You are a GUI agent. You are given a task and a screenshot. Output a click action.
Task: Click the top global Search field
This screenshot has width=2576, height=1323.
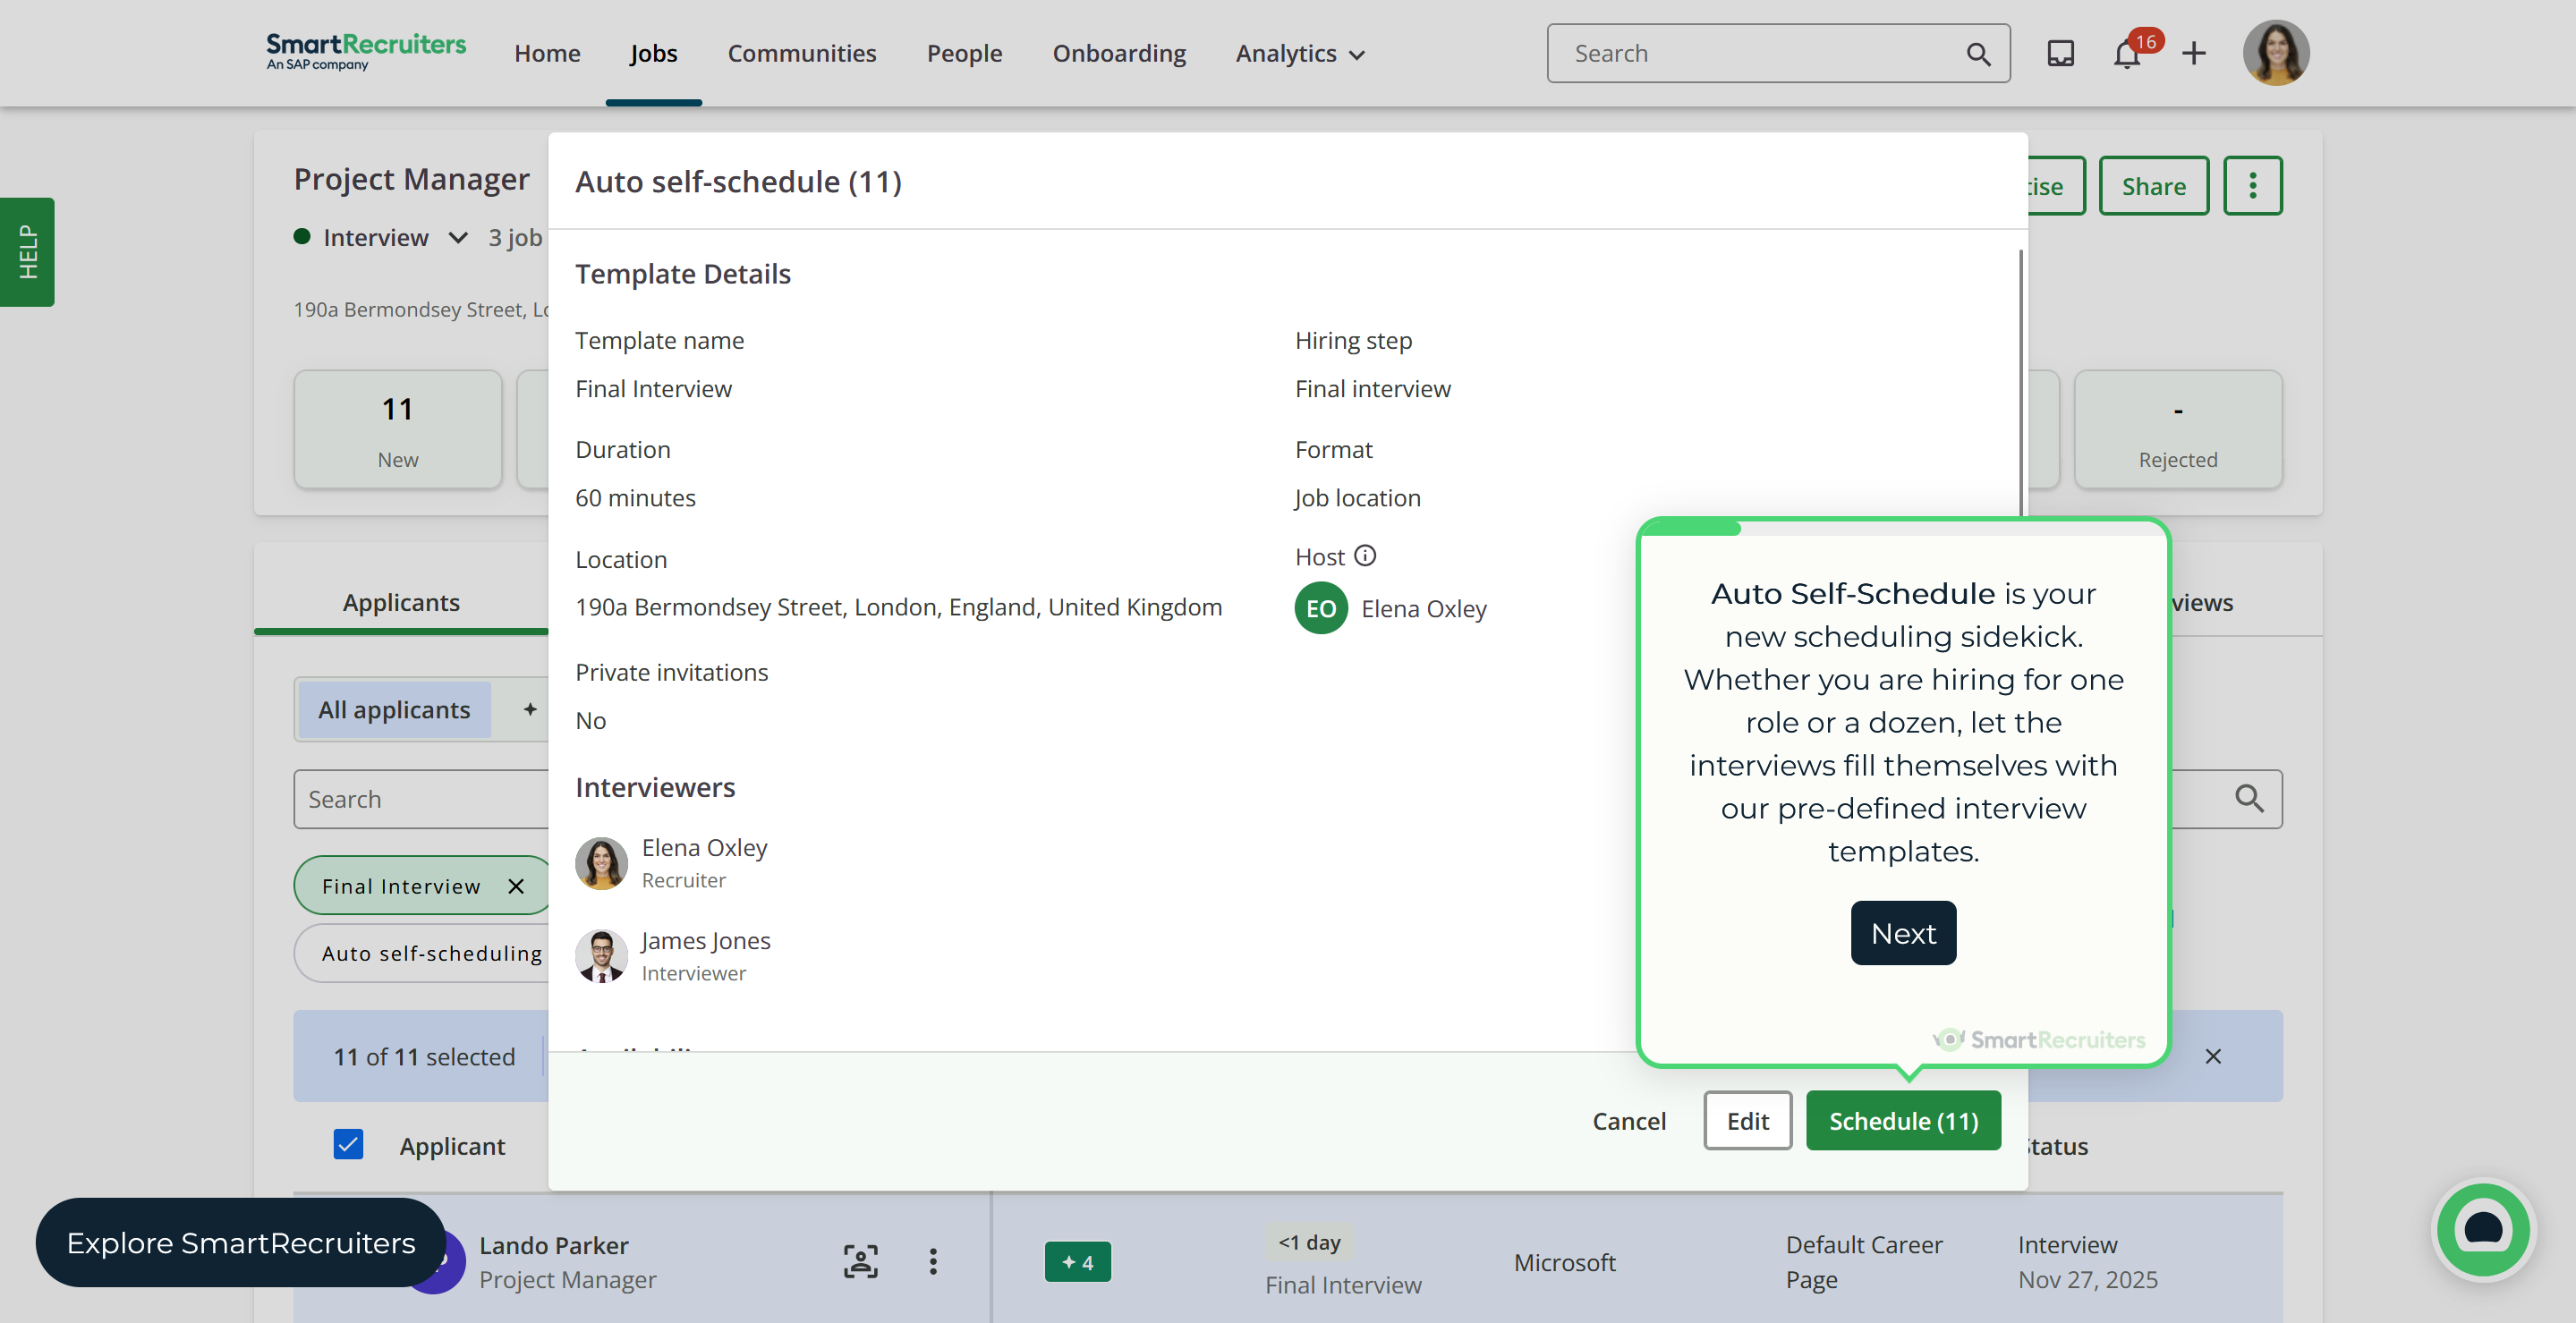click(x=1760, y=54)
